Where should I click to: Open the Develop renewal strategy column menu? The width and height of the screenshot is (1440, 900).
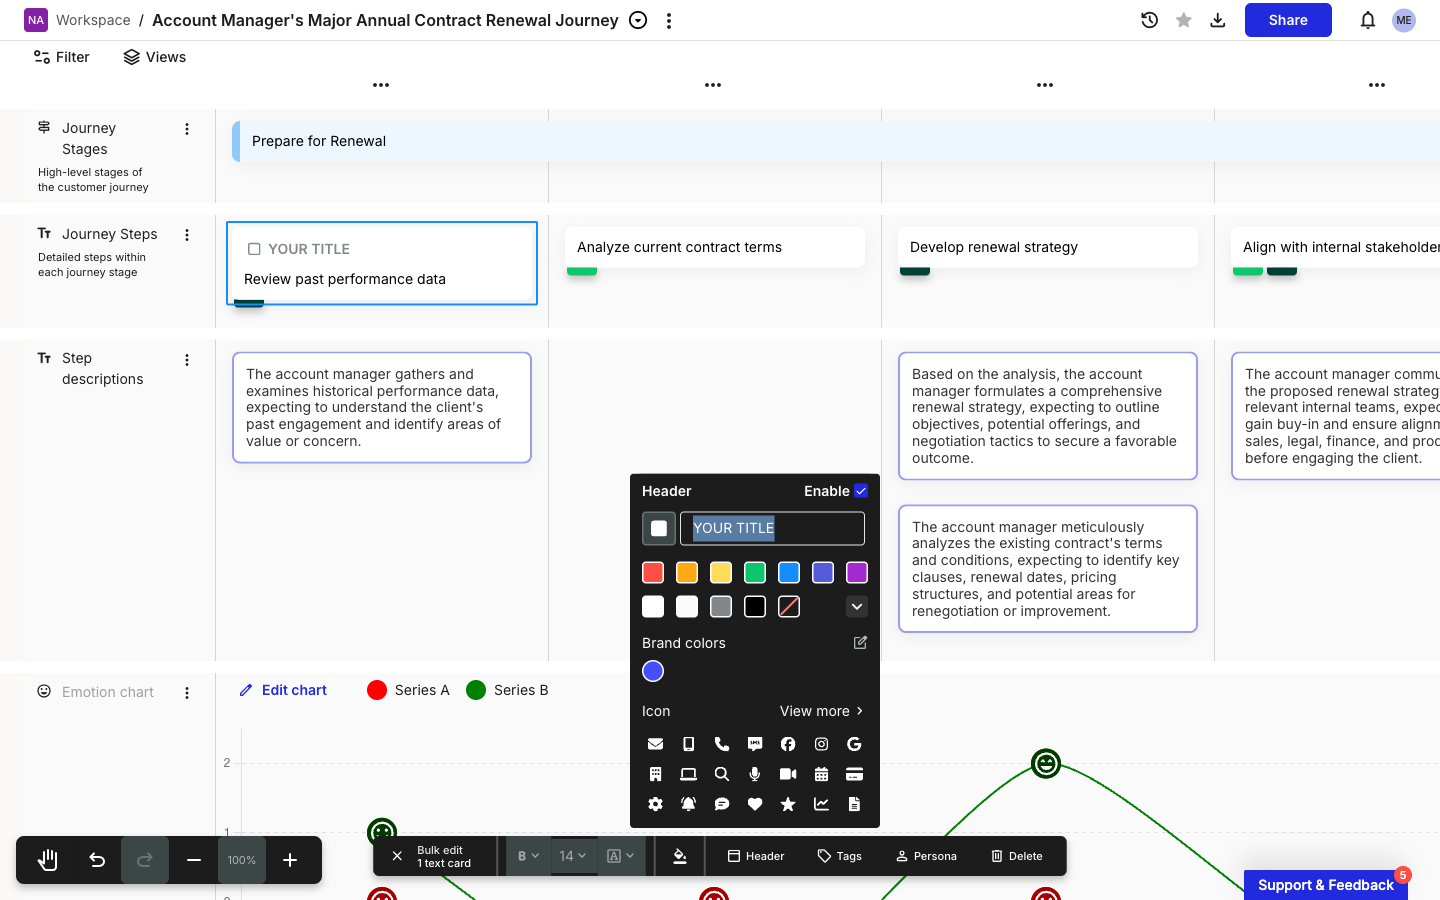tap(1045, 85)
